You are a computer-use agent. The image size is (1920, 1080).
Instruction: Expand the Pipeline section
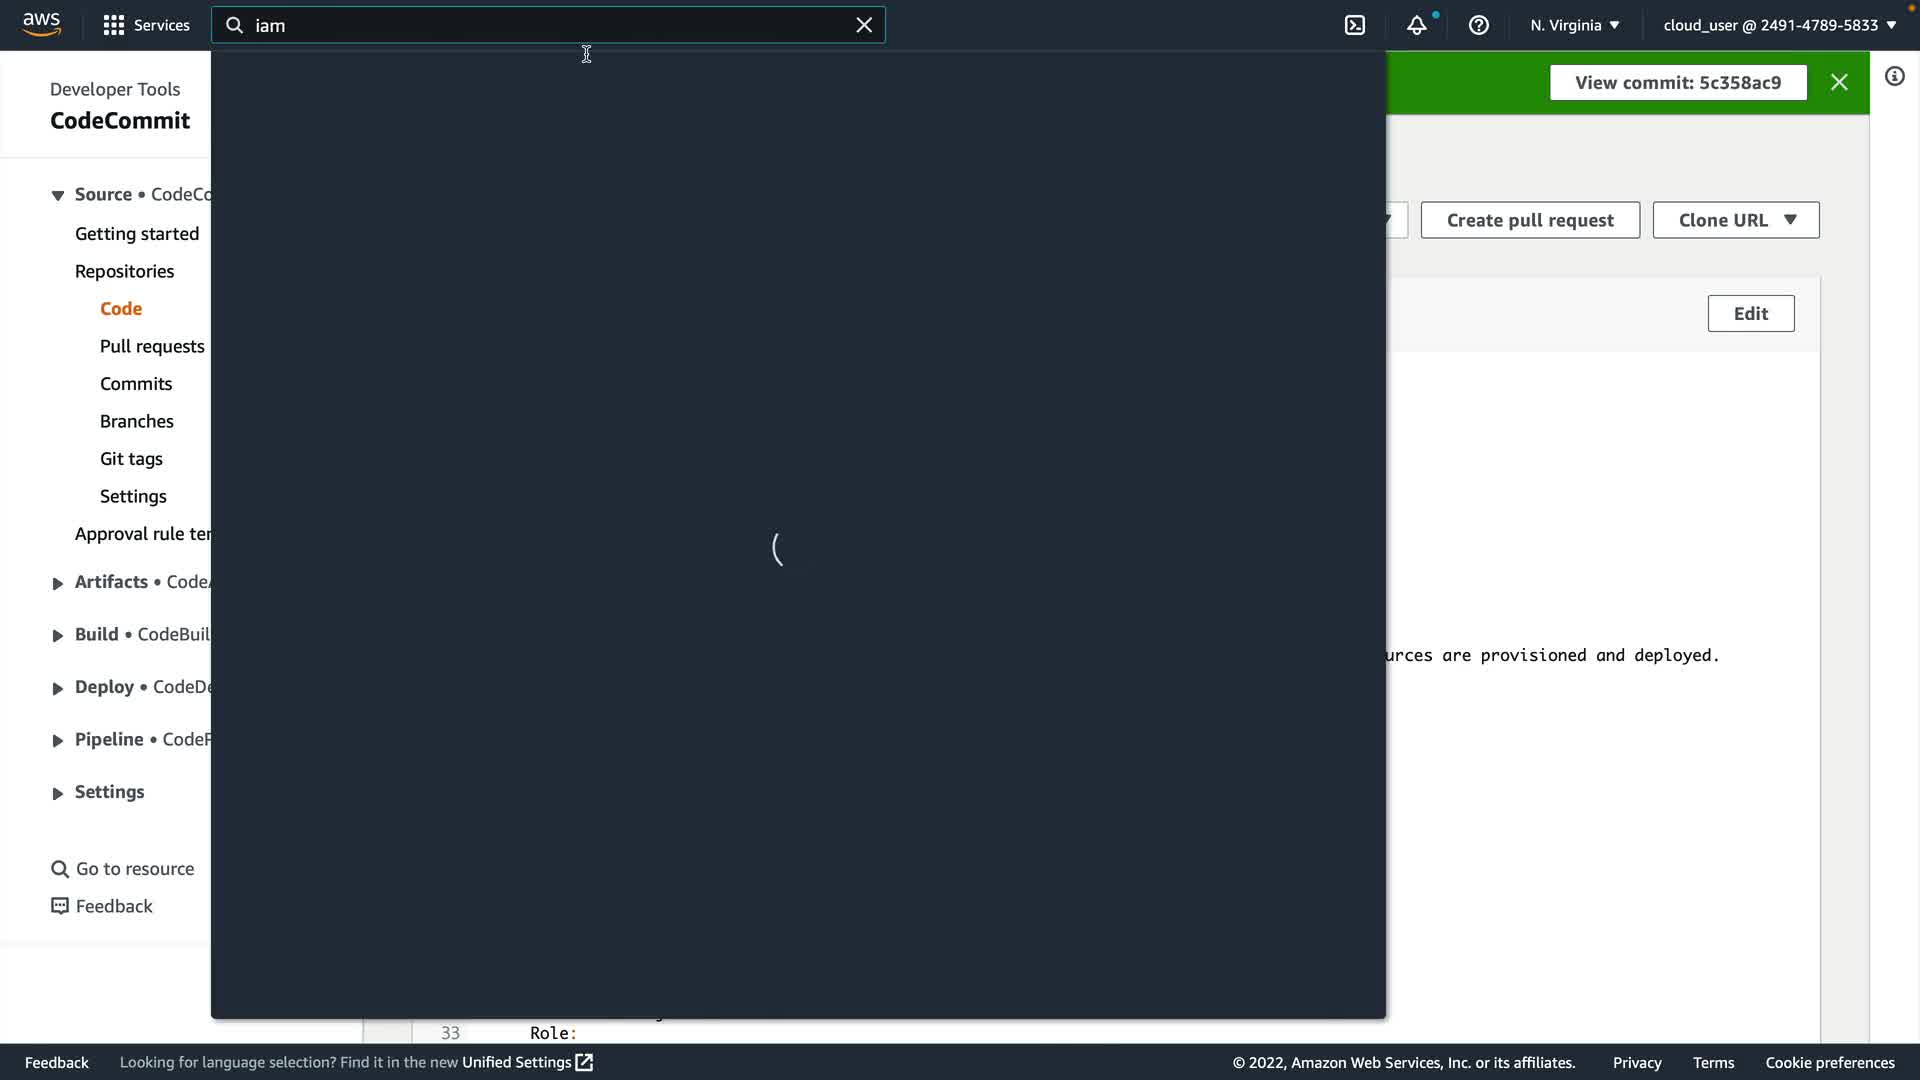(58, 740)
